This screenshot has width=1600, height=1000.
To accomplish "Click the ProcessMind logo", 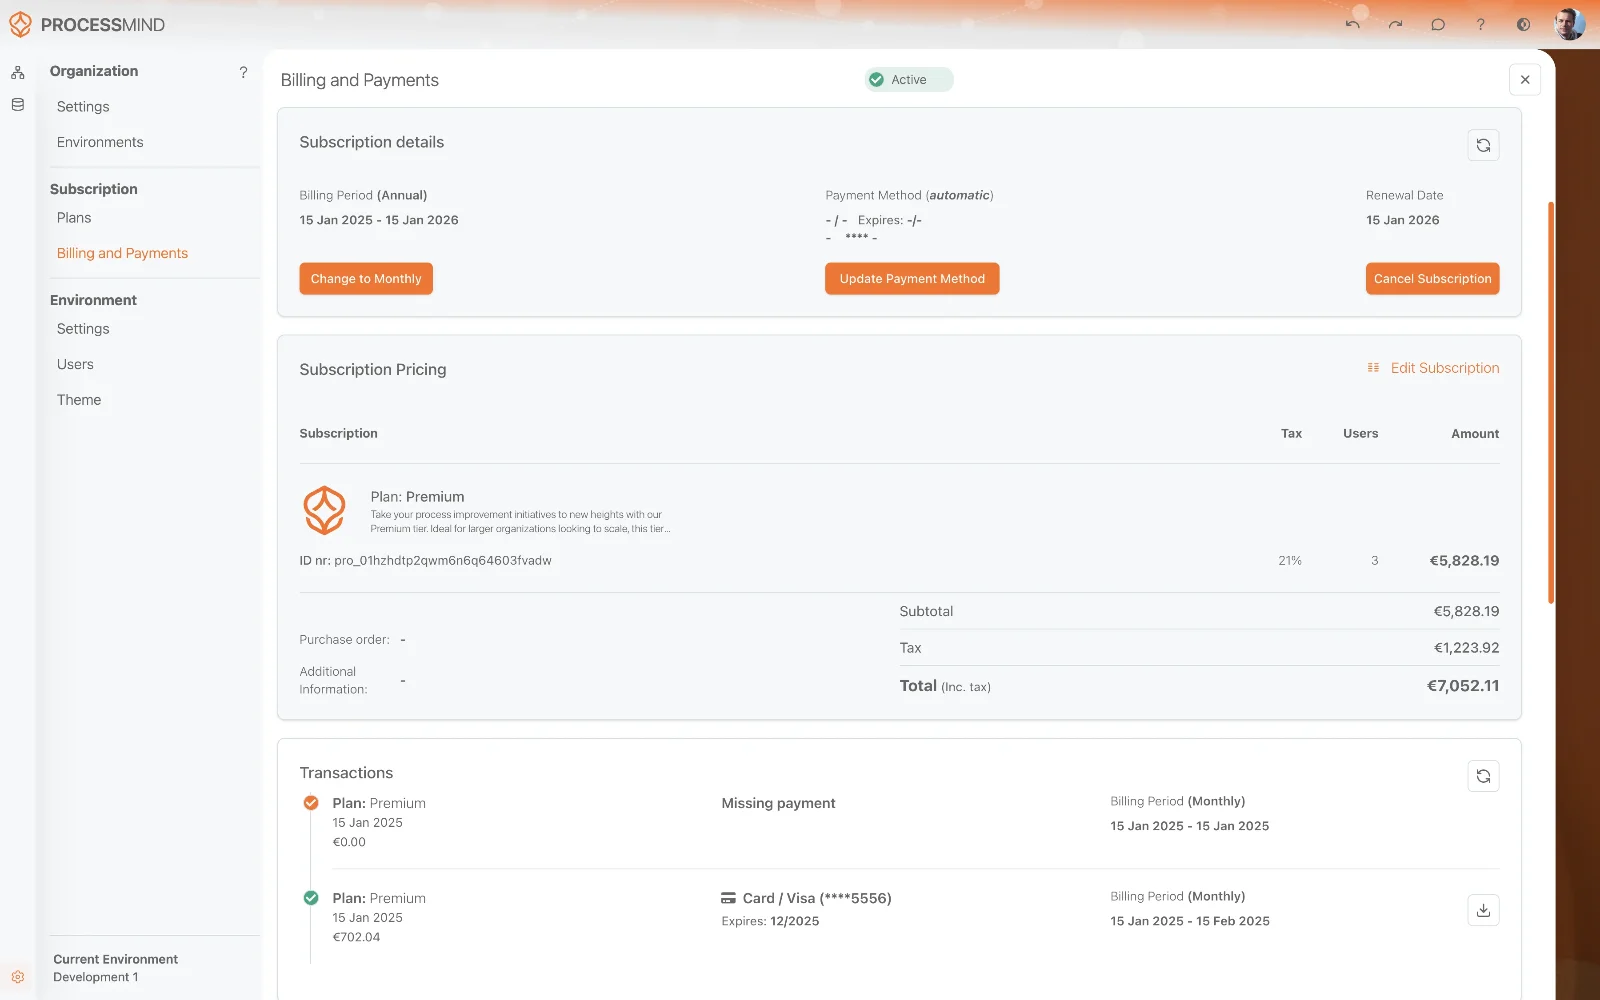I will pyautogui.click(x=87, y=24).
